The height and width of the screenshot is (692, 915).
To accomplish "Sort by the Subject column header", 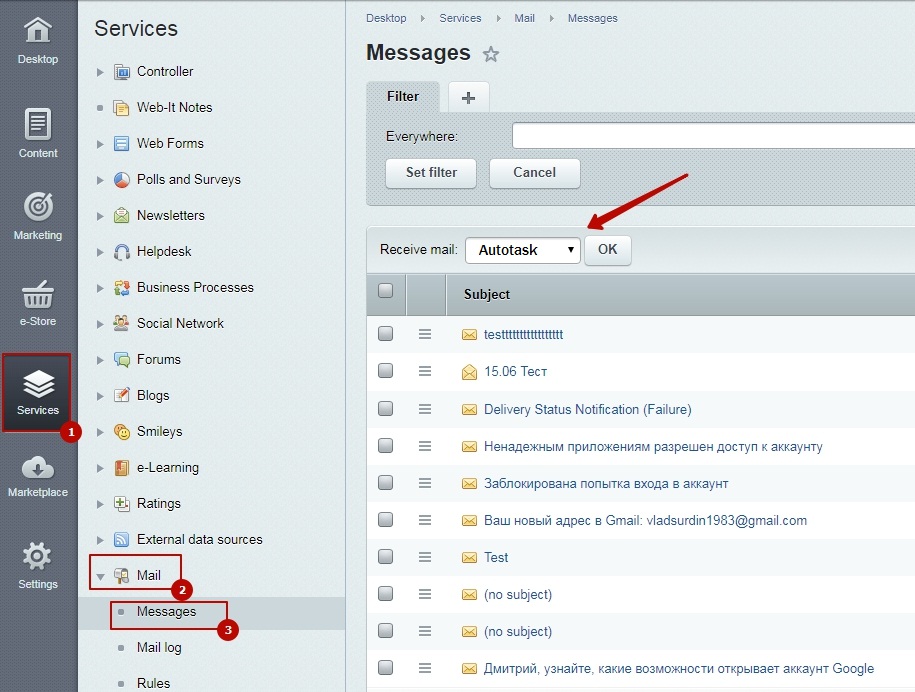I will click(487, 295).
